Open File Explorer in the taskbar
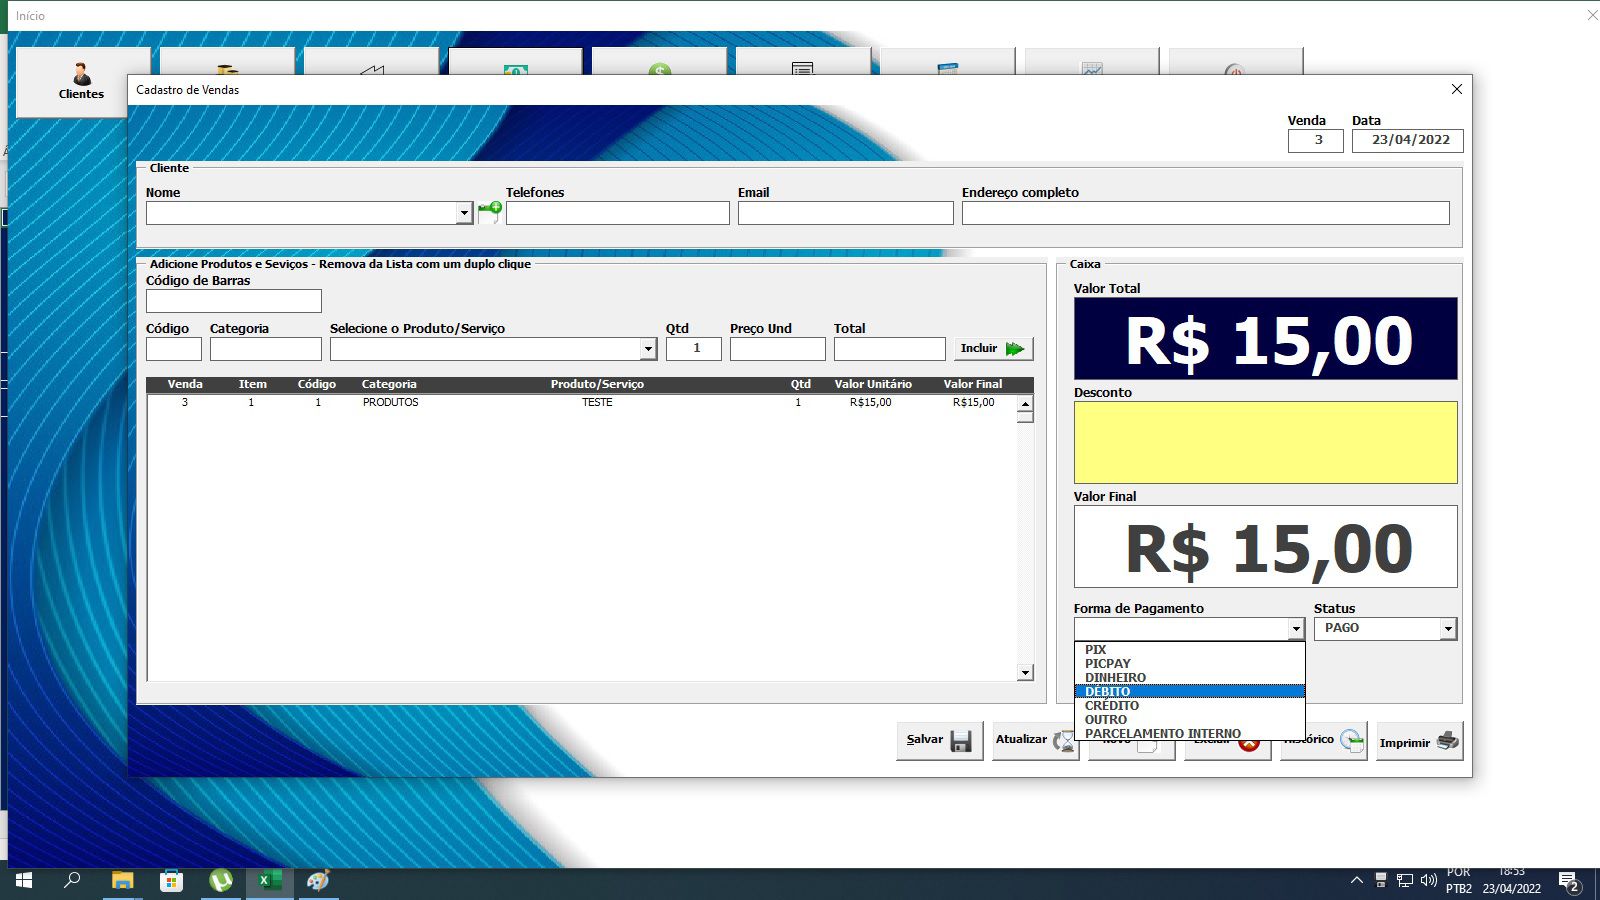Image resolution: width=1600 pixels, height=900 pixels. pyautogui.click(x=122, y=880)
